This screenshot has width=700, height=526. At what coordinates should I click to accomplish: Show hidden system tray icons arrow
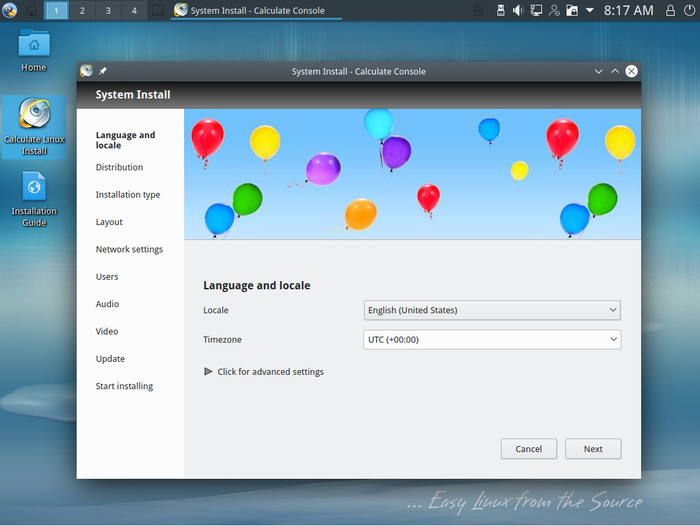(590, 11)
